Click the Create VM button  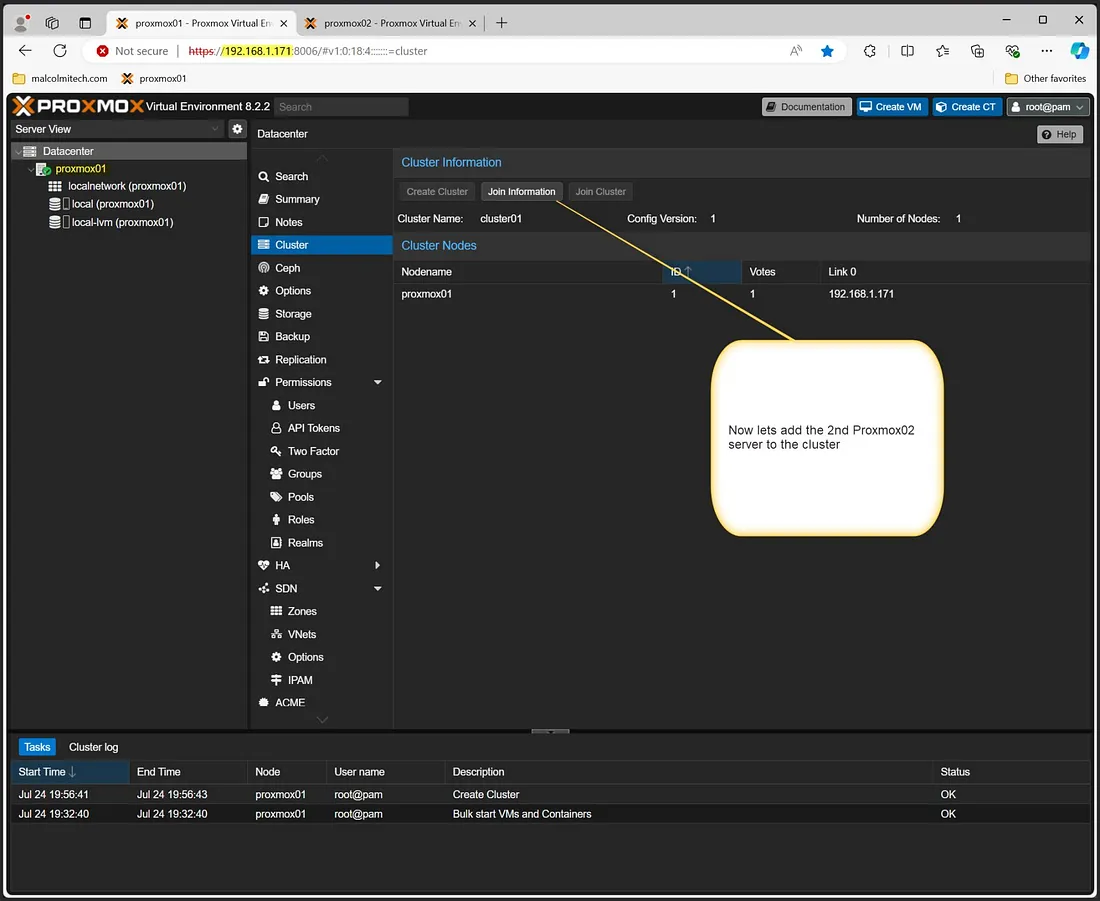click(890, 107)
